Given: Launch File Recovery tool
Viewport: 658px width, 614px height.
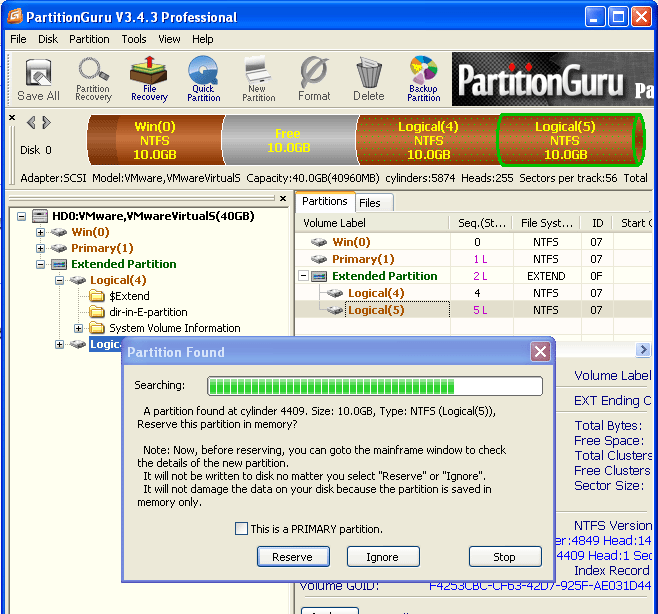Looking at the screenshot, I should coord(149,79).
